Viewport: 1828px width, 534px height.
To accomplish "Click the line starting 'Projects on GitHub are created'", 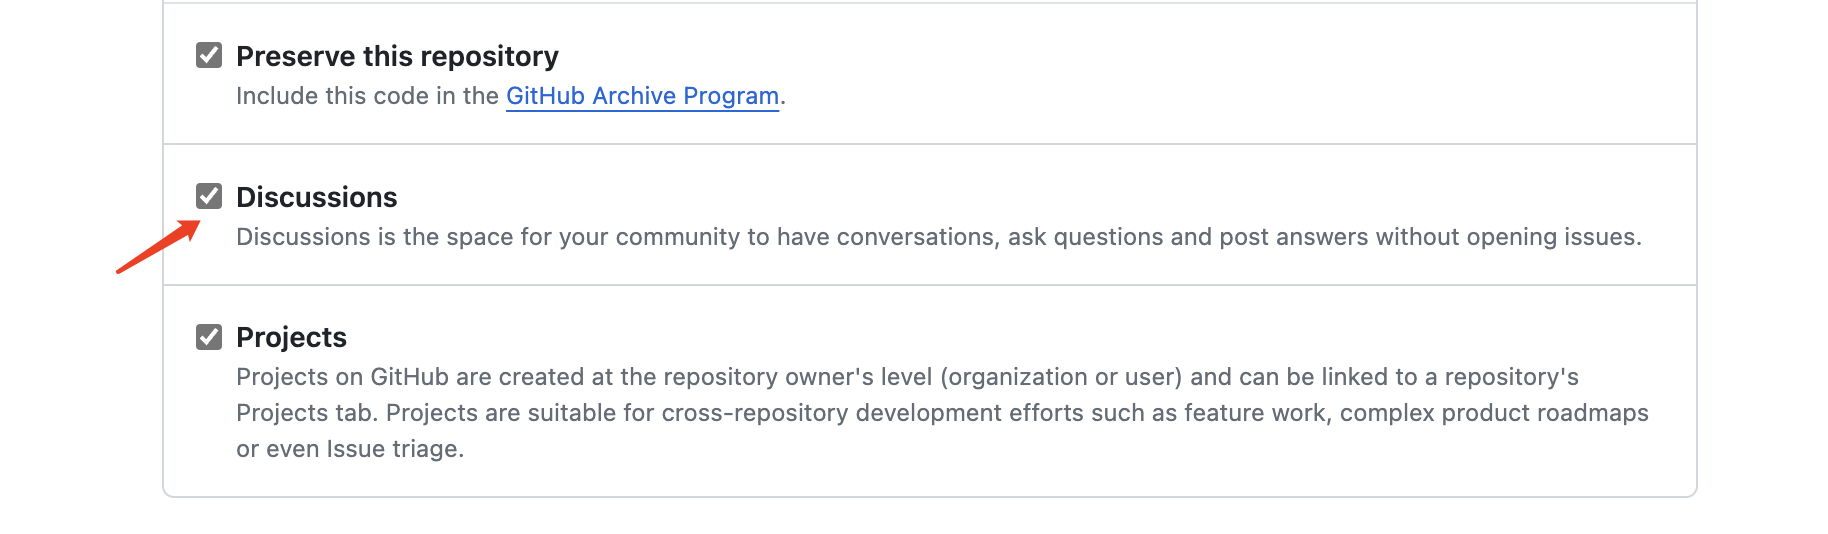I will point(907,377).
